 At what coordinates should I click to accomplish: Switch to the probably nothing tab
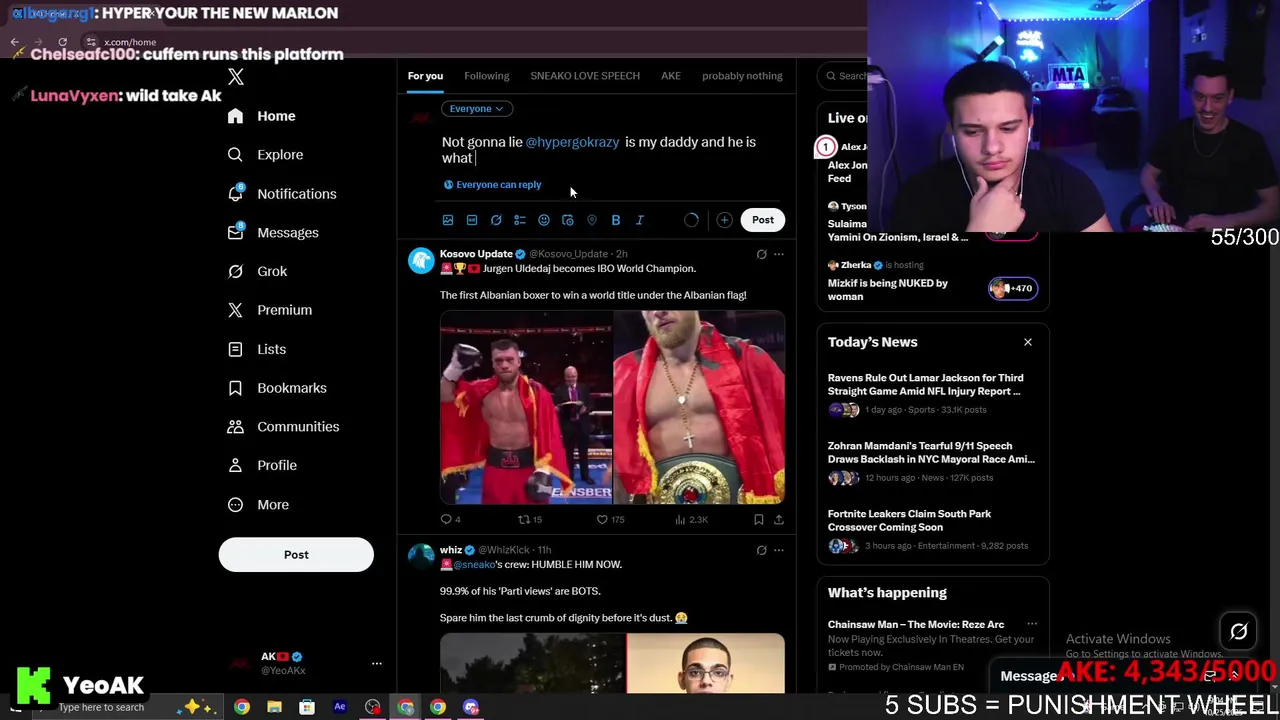click(x=742, y=76)
